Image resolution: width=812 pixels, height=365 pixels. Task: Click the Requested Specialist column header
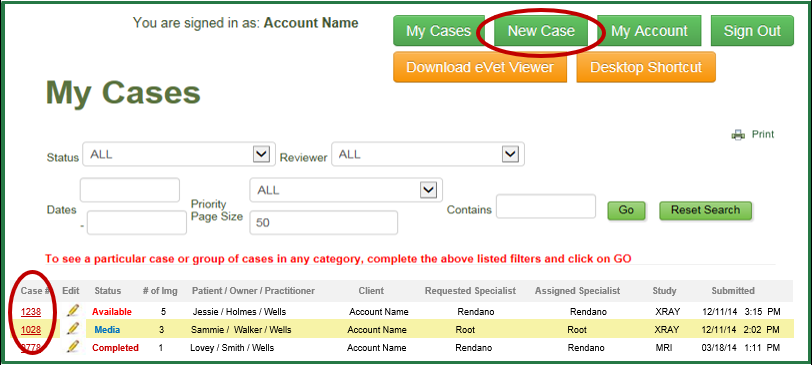click(x=470, y=291)
